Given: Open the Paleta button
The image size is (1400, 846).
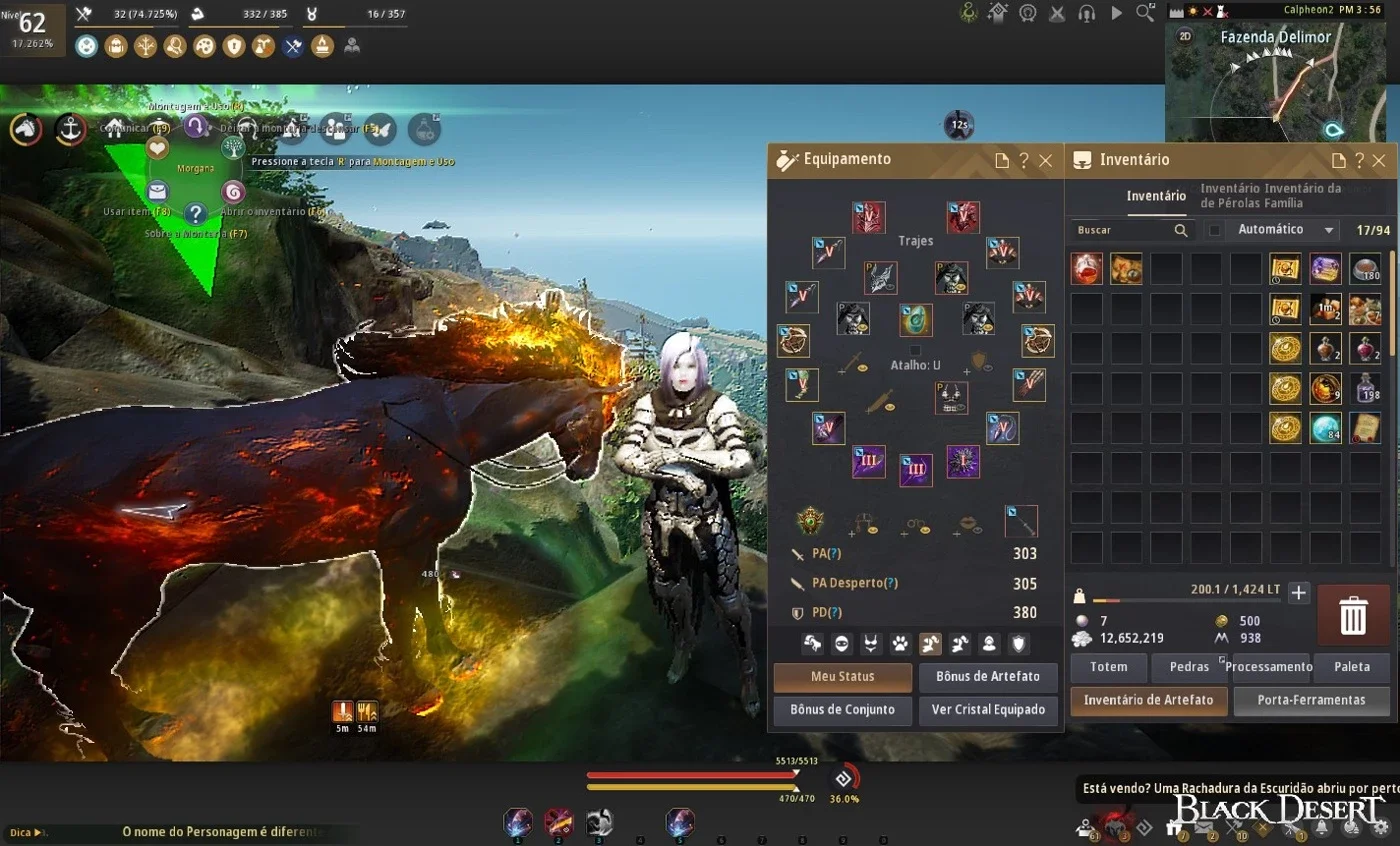Looking at the screenshot, I should [x=1352, y=667].
